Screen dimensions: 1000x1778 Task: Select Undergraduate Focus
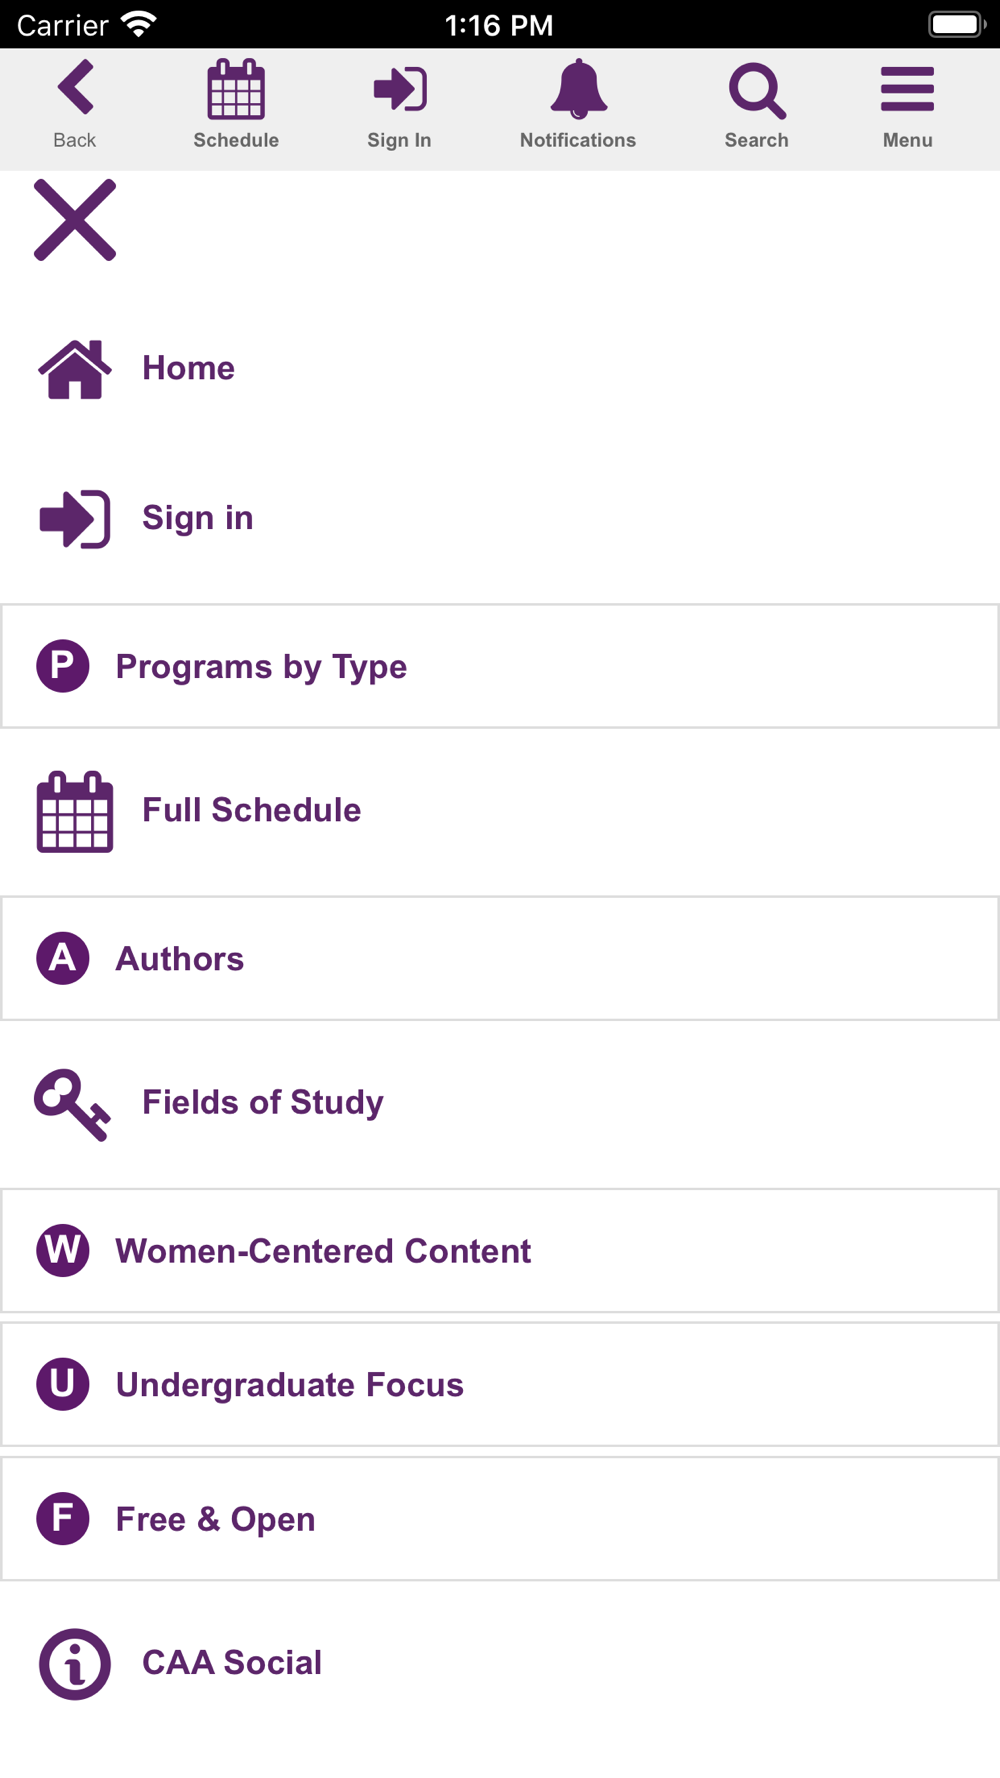pos(500,1384)
